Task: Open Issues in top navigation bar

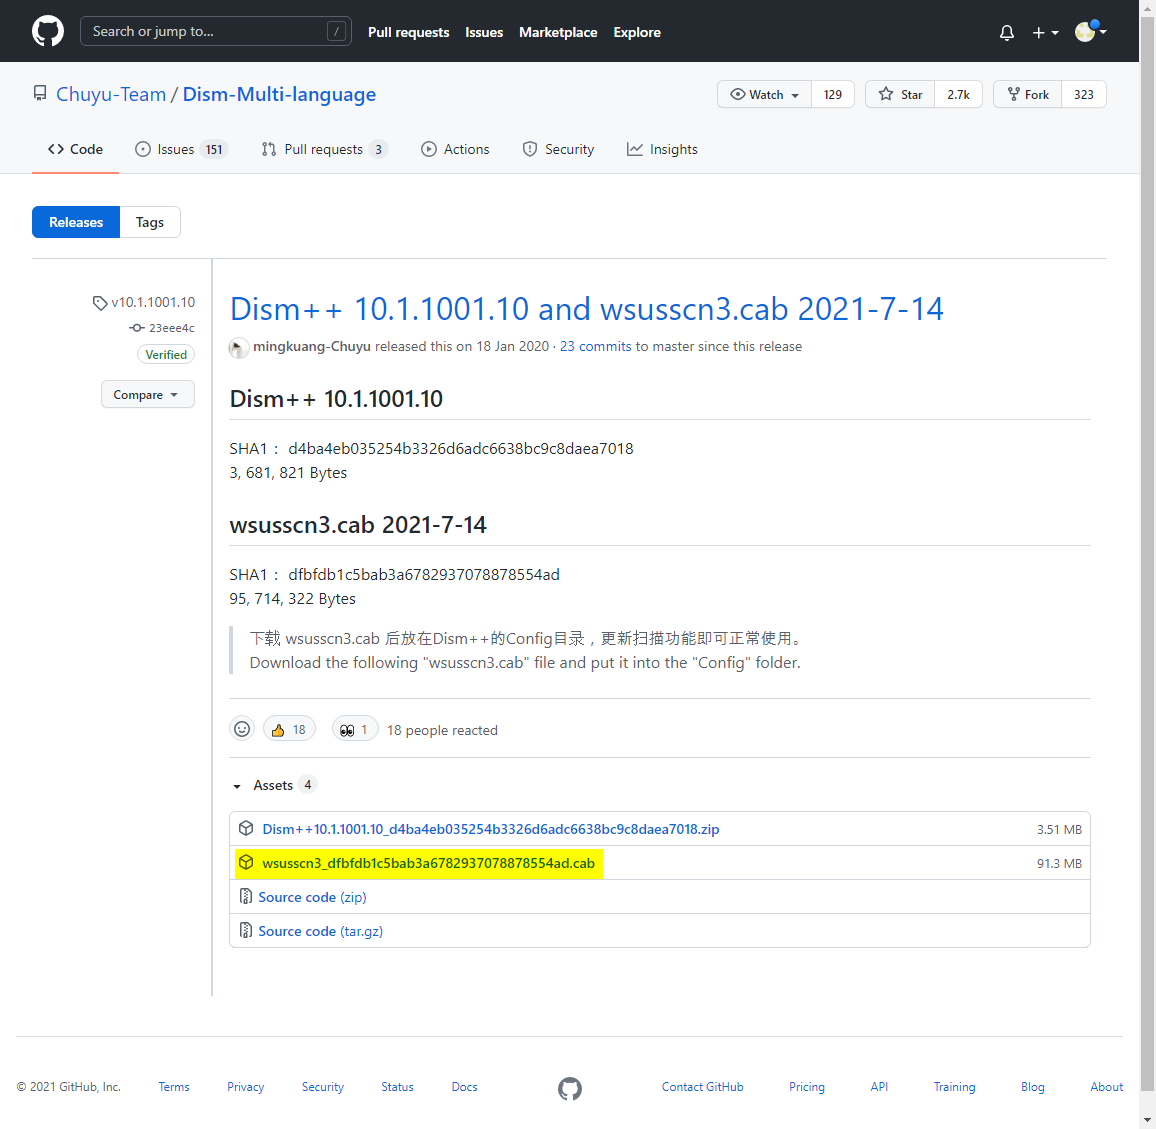Action: pos(484,32)
